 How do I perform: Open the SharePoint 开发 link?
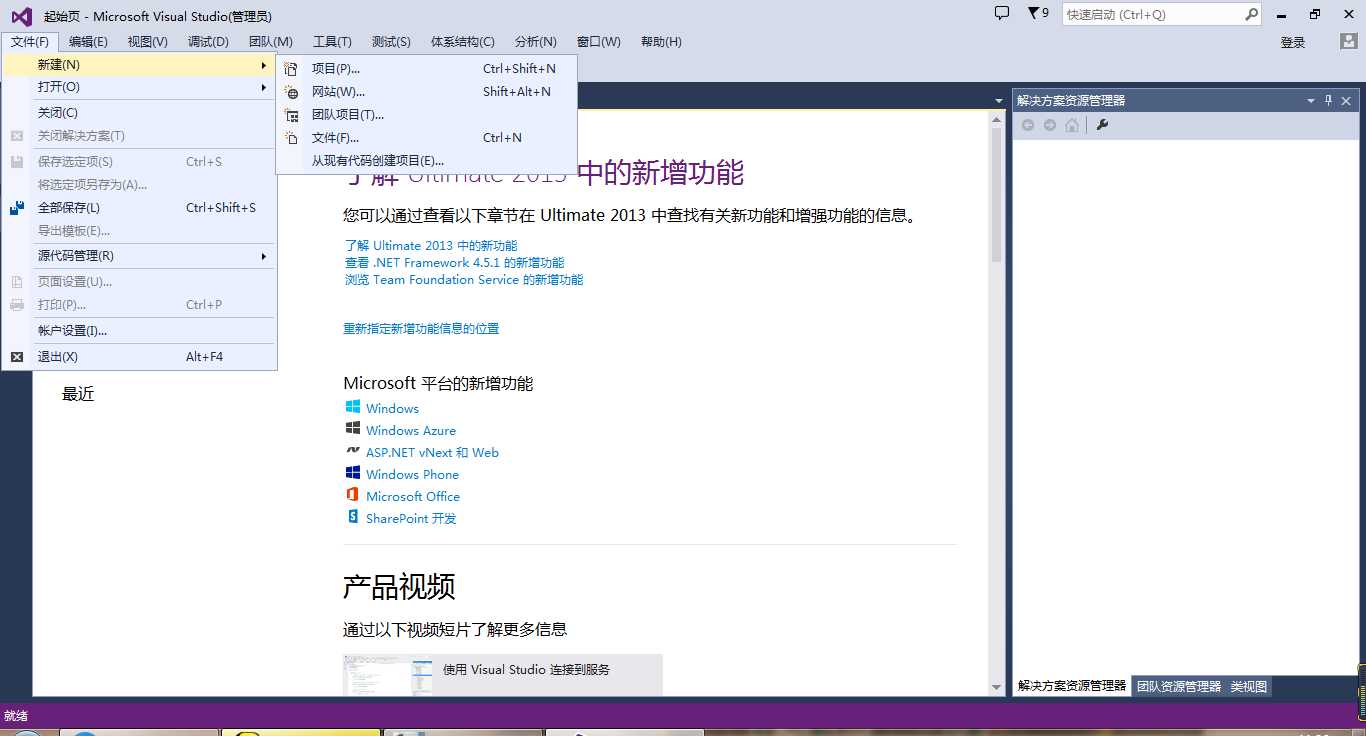[411, 519]
